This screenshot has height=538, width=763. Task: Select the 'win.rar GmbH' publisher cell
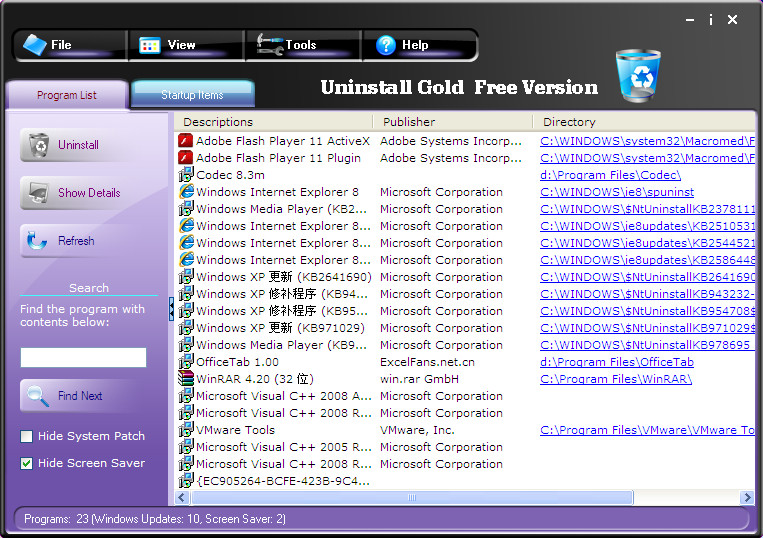coord(419,379)
